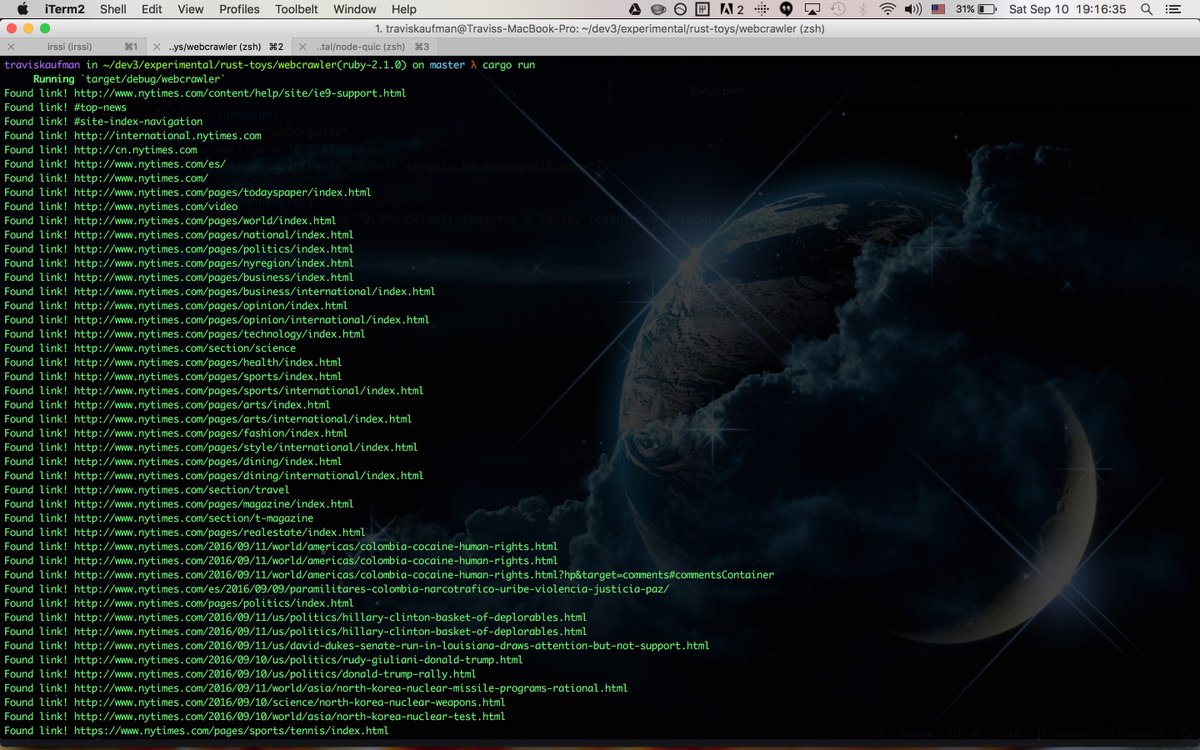This screenshot has height=750, width=1200.
Task: Click the http://www.nytimes.com/video line
Action: (x=121, y=206)
